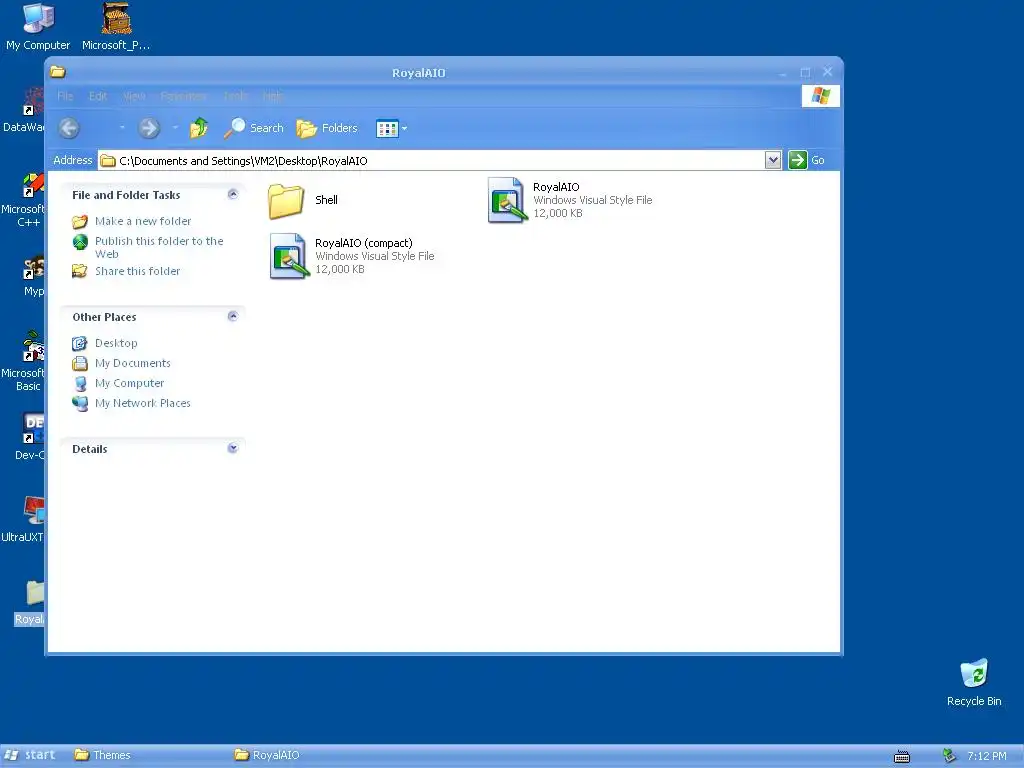
Task: Go to My Computer in Other Places
Action: [x=129, y=383]
